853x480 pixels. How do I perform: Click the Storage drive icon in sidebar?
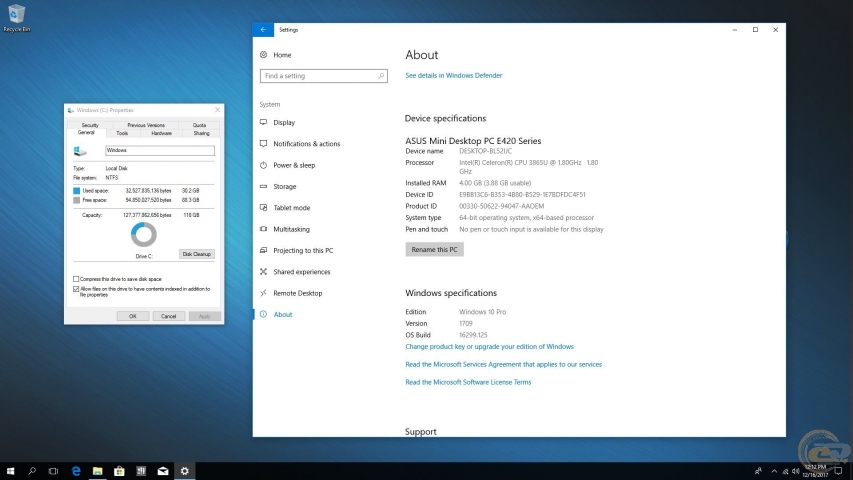click(264, 186)
